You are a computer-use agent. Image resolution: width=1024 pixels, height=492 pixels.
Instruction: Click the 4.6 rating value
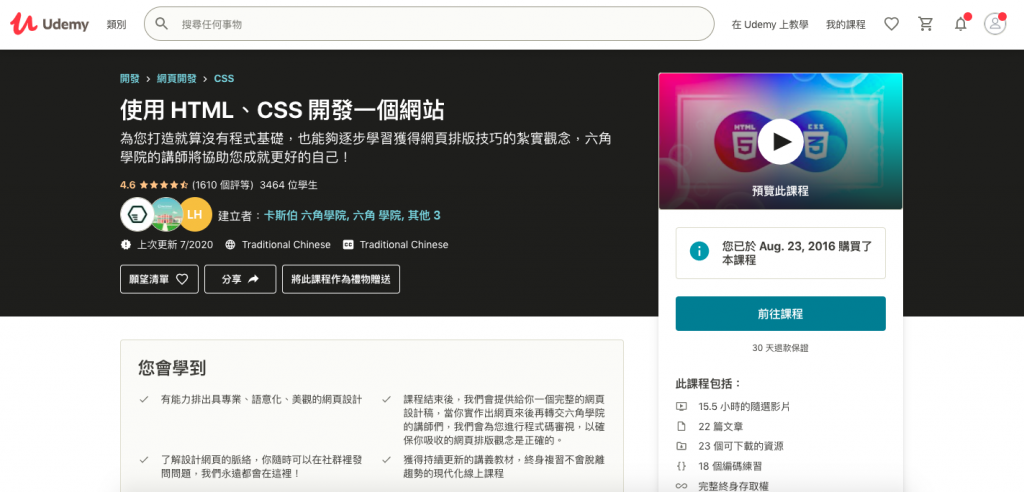tap(127, 185)
